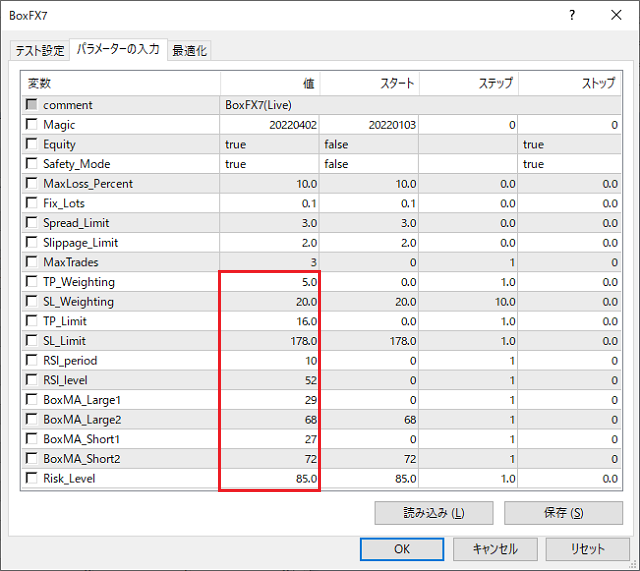Enable the Equity optimization checkbox
The height and width of the screenshot is (571, 640).
coord(31,144)
